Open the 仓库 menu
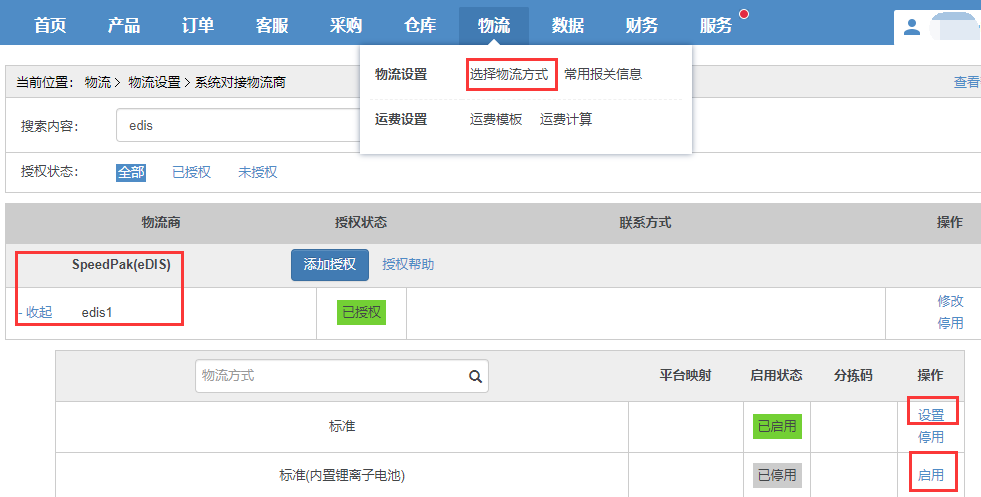The image size is (981, 497). click(420, 25)
